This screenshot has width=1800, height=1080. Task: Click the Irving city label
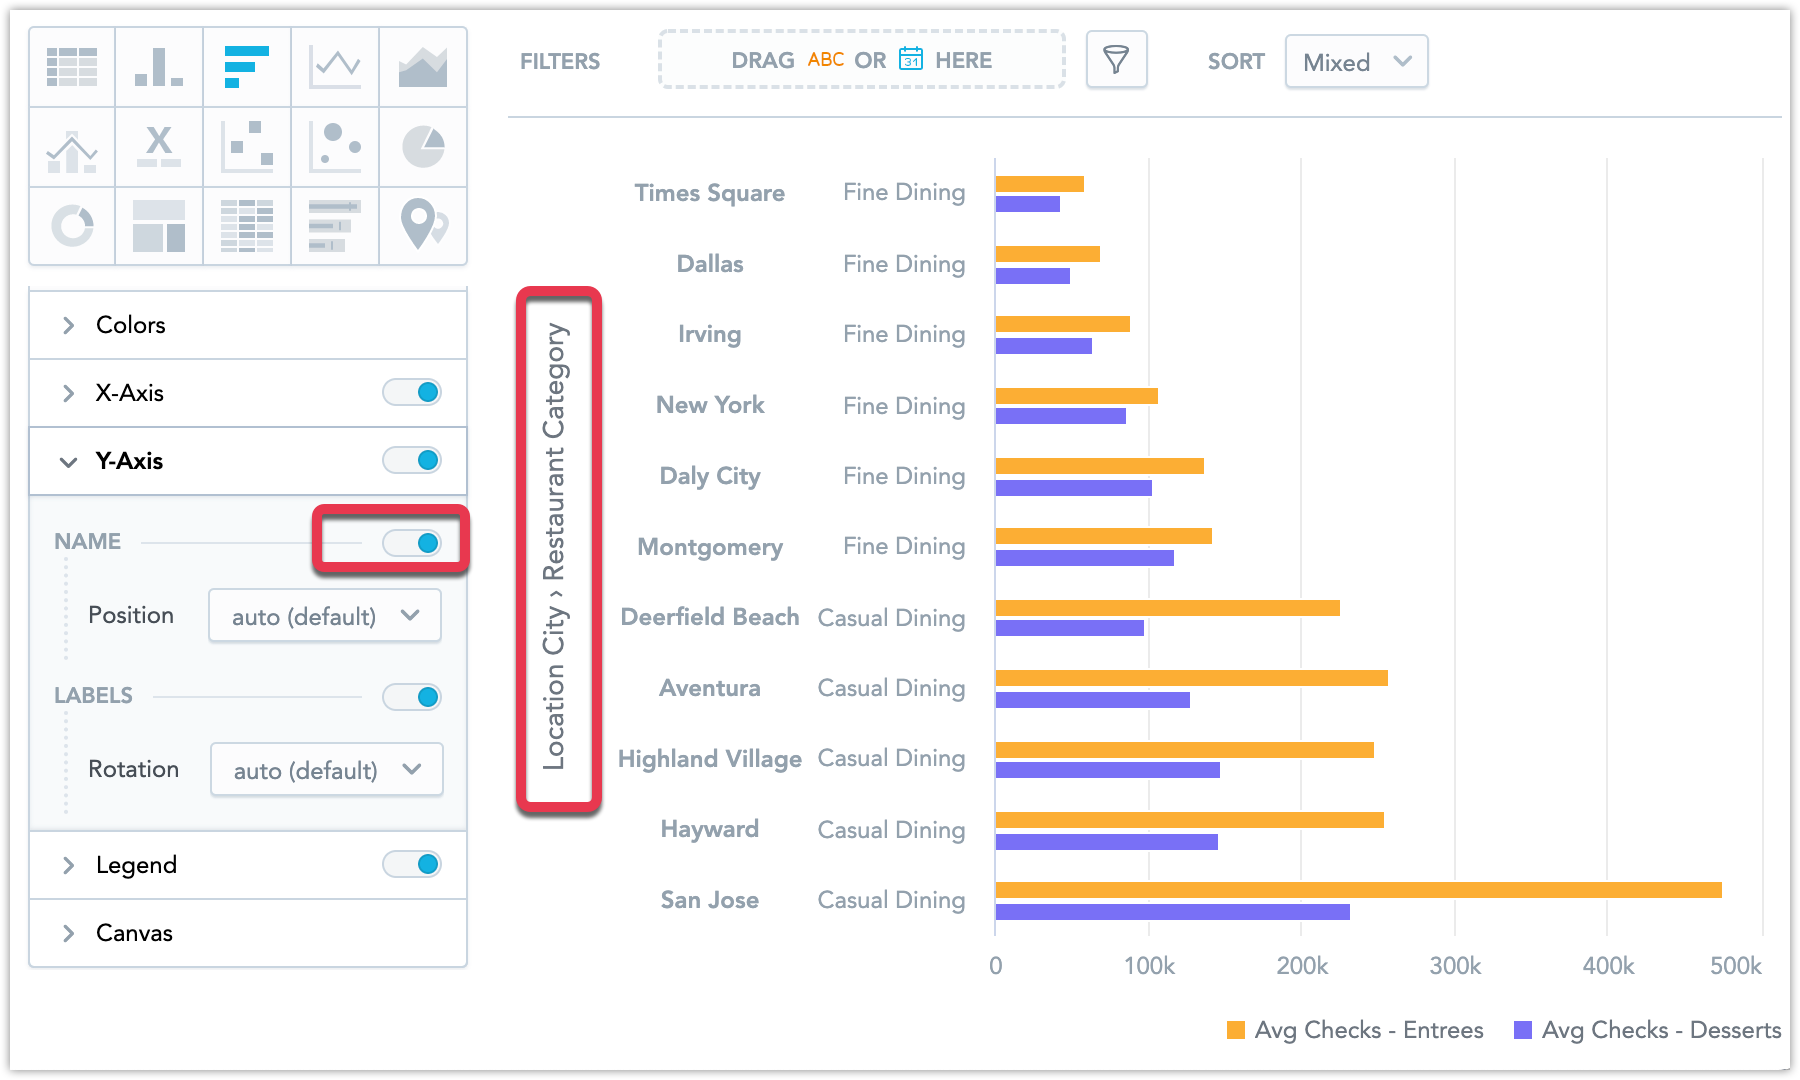(x=710, y=334)
